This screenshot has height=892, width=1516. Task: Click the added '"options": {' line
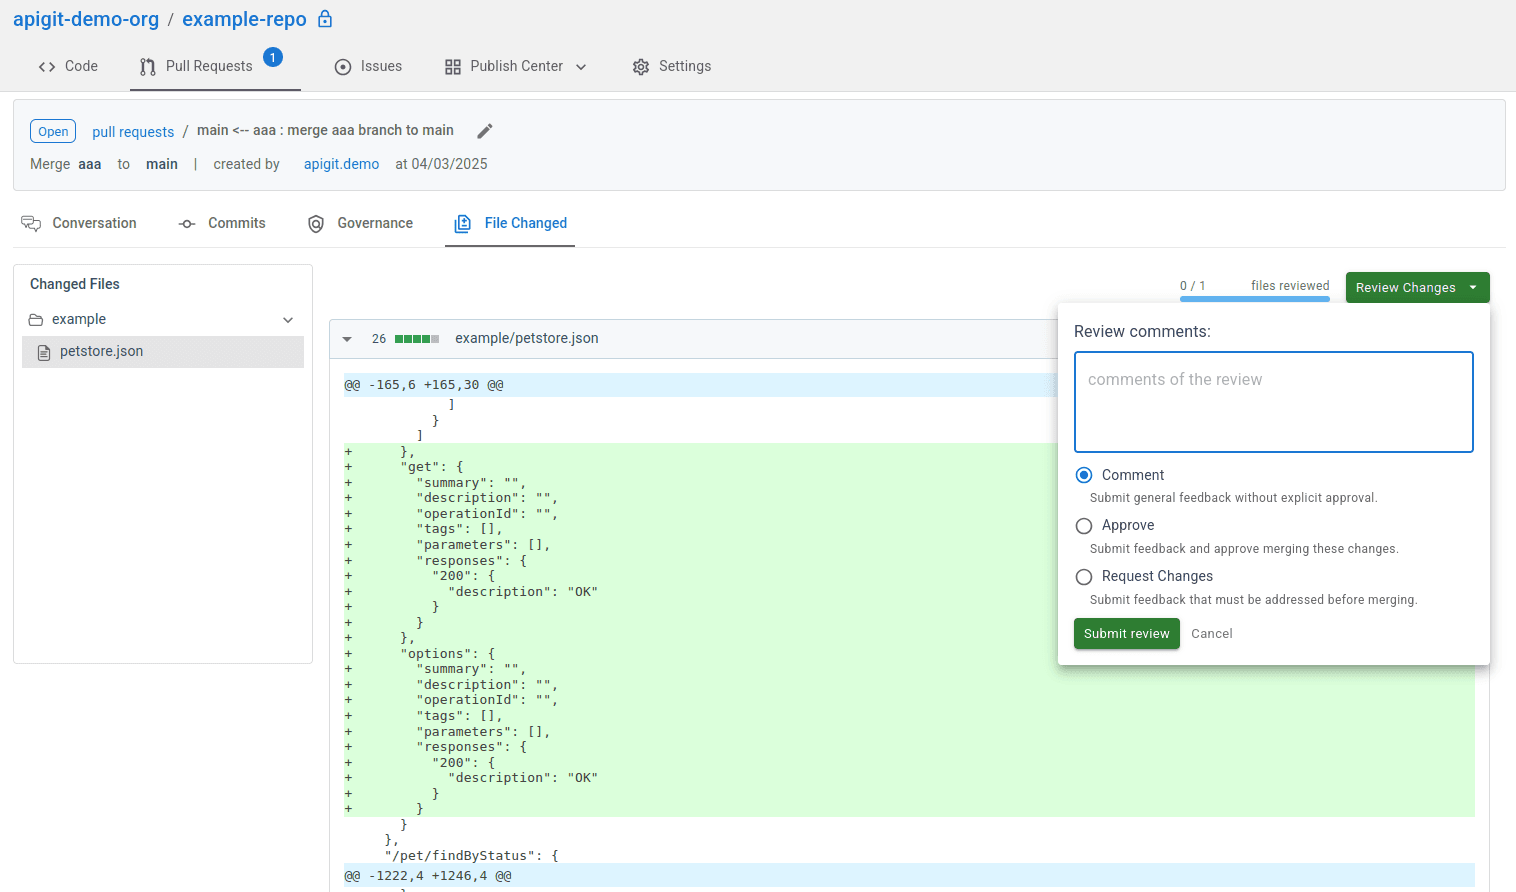pyautogui.click(x=448, y=654)
